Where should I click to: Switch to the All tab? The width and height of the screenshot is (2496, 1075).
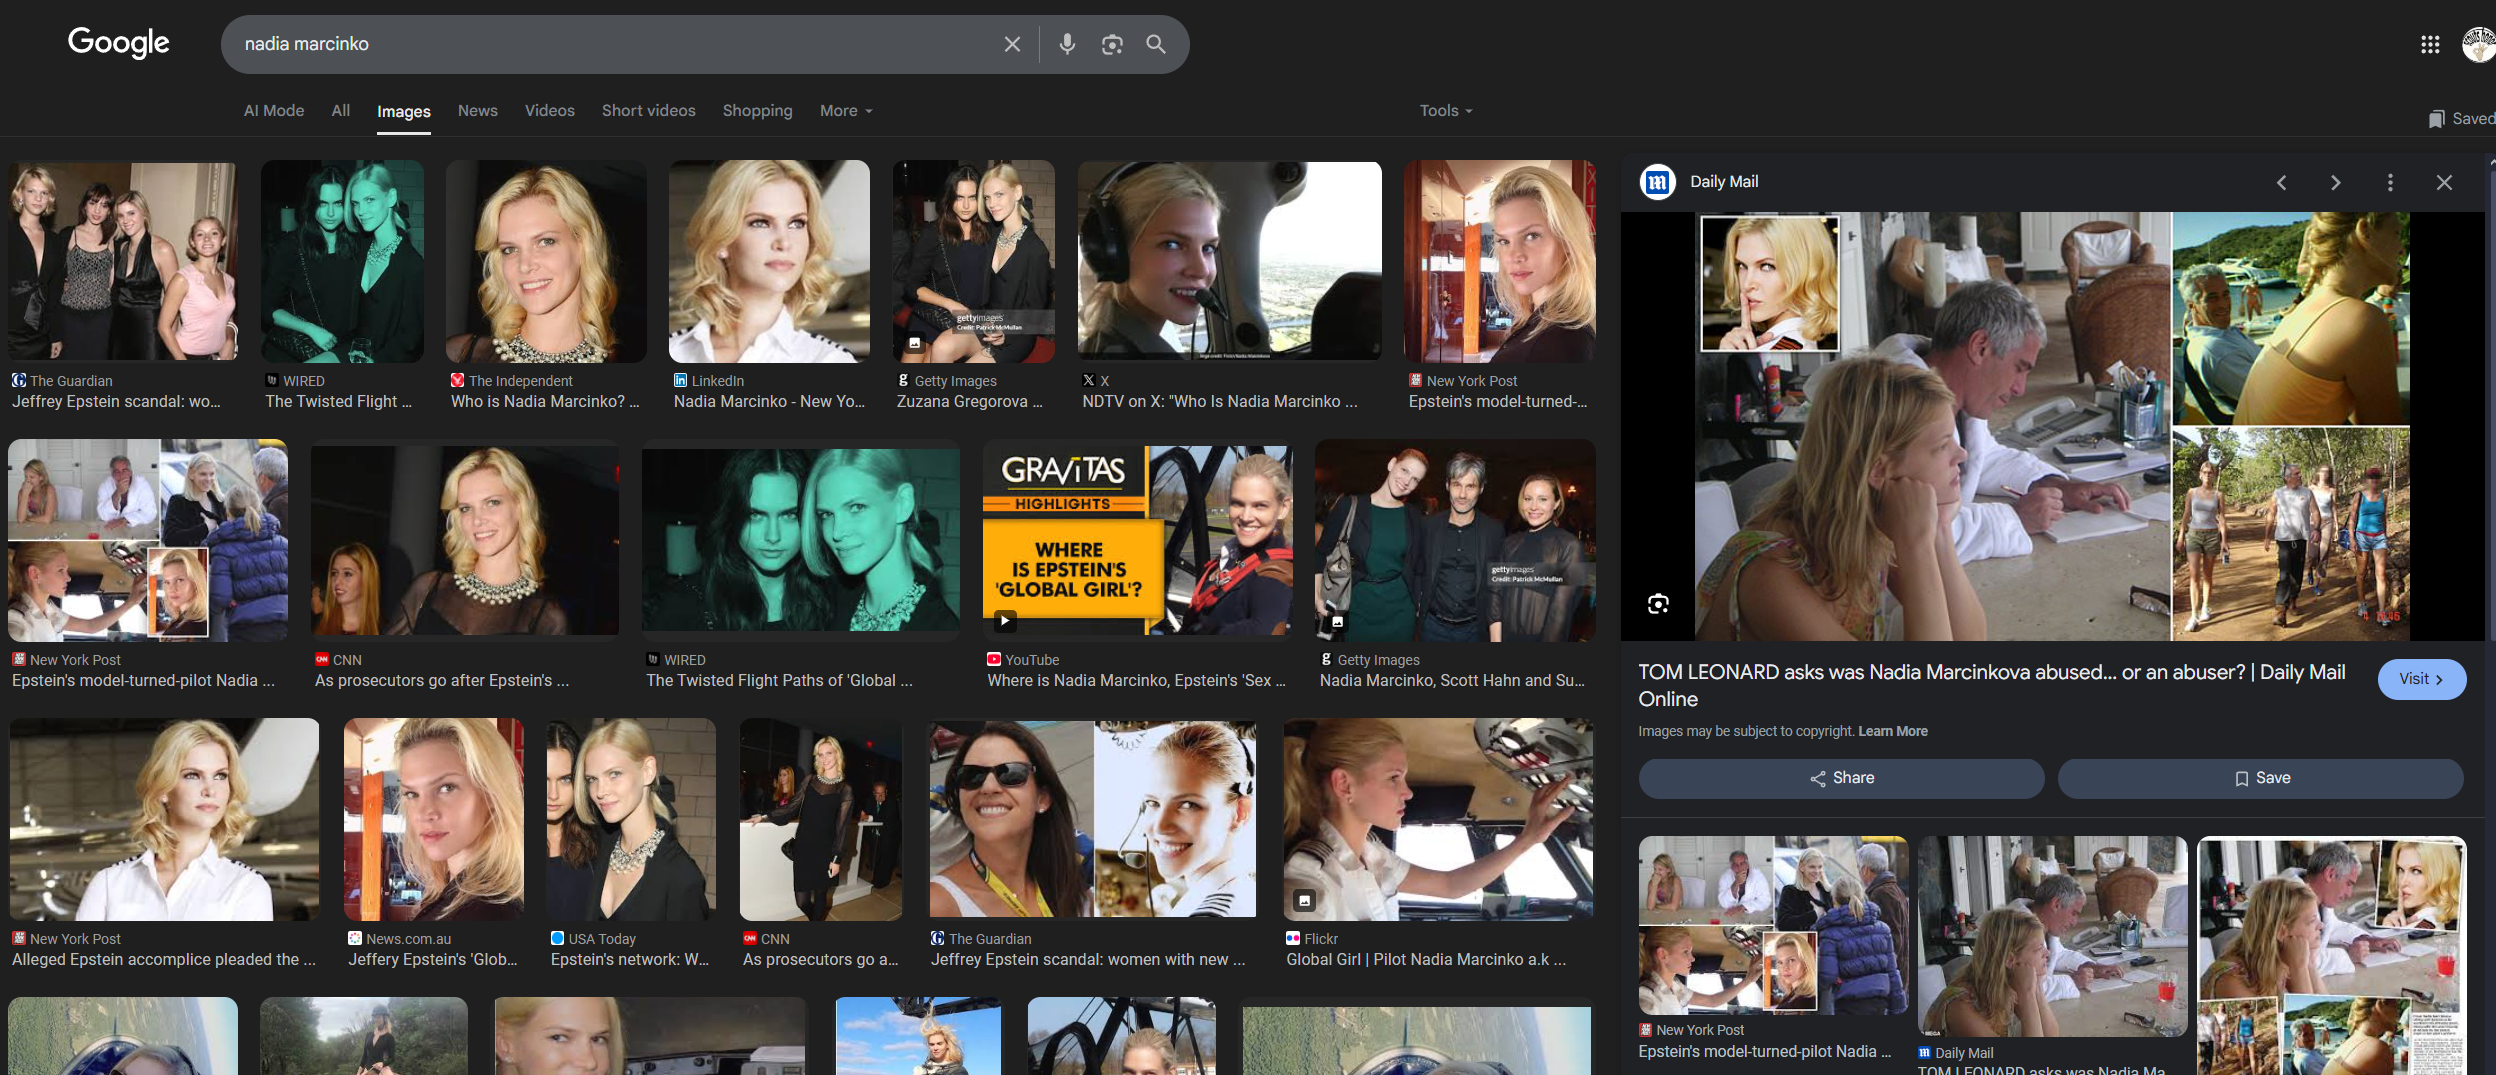coord(341,111)
